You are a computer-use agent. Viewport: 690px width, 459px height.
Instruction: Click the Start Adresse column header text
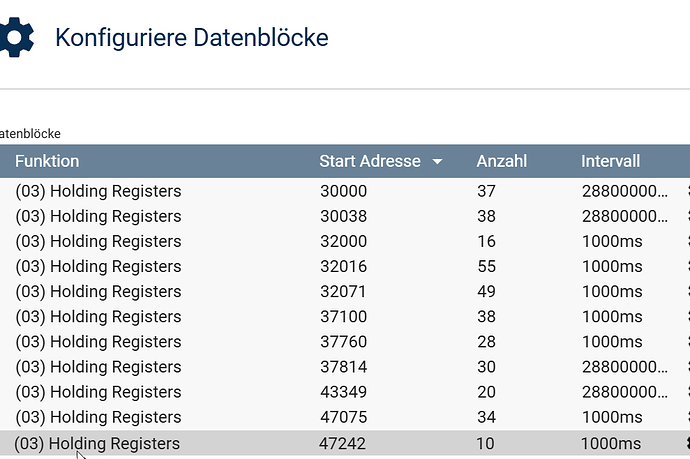(x=369, y=161)
